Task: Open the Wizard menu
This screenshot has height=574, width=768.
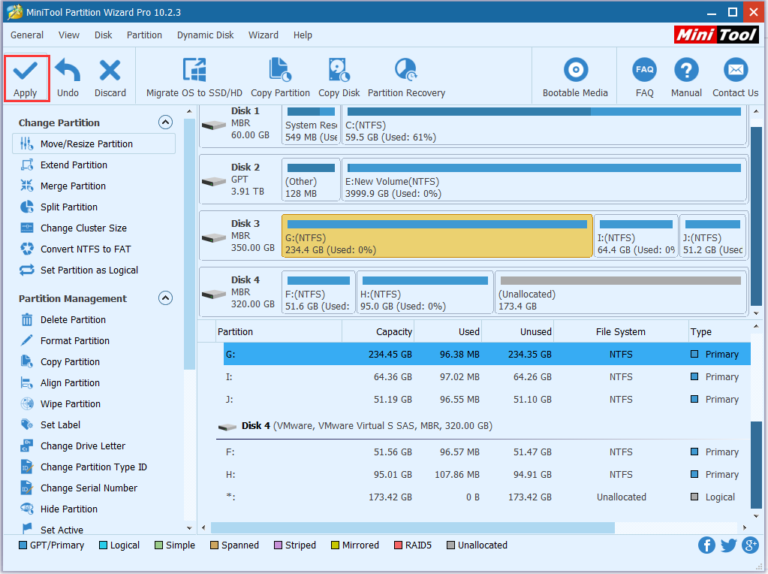Action: 263,35
